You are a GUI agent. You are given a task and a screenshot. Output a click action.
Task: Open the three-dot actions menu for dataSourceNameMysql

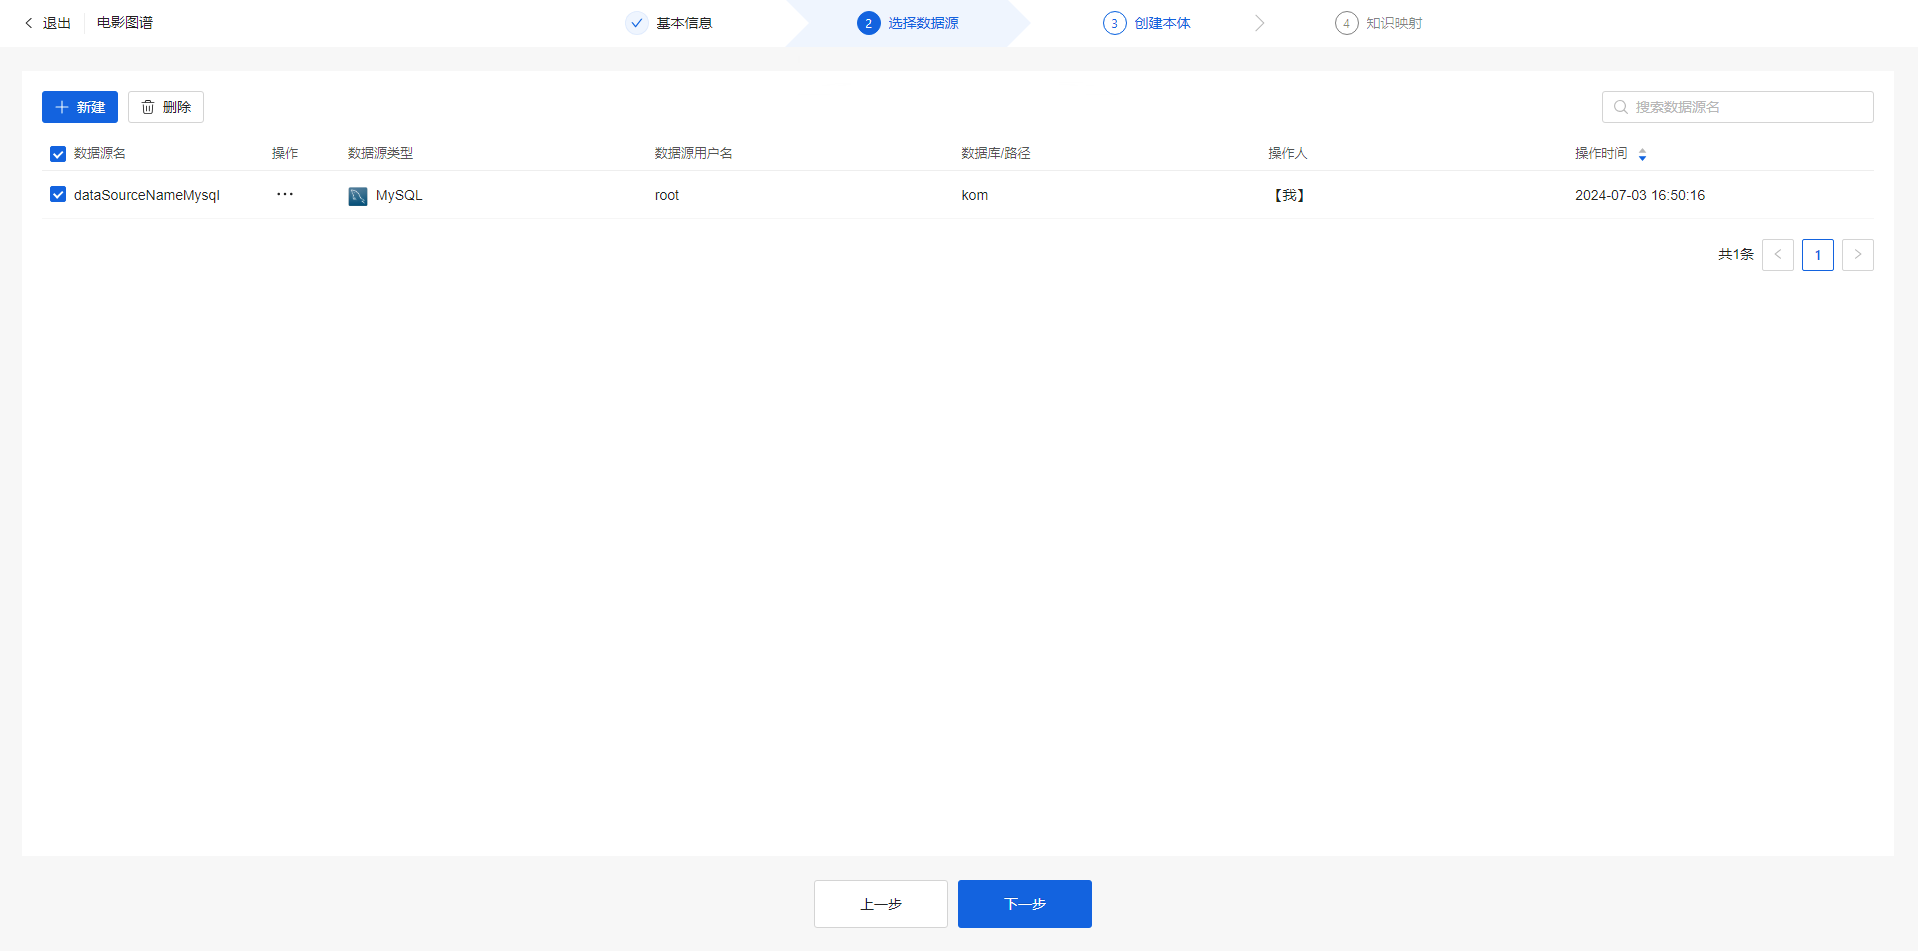[x=285, y=195]
